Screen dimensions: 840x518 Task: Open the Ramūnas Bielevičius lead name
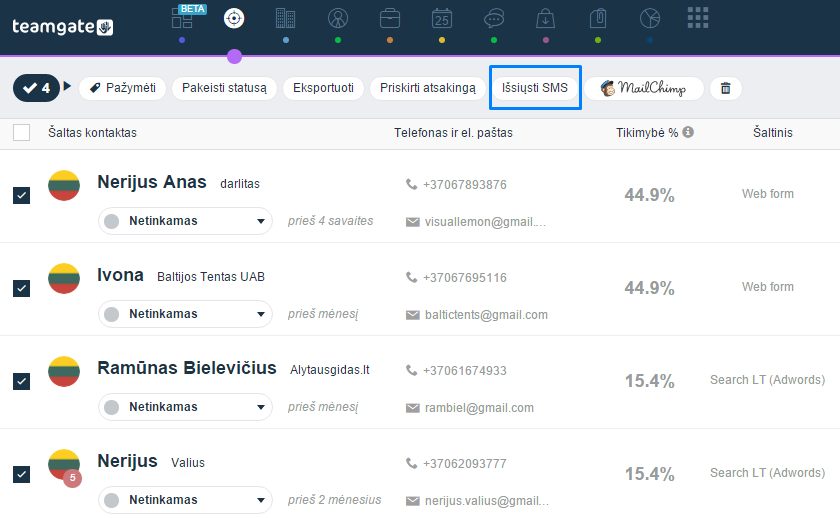186,368
